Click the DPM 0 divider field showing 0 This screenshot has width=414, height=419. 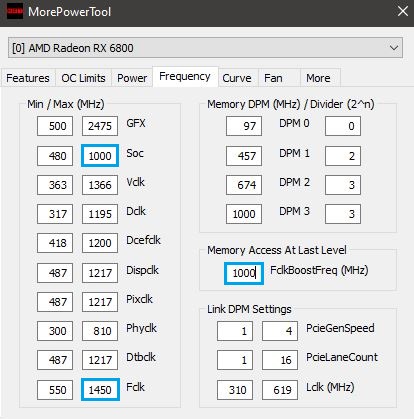[x=343, y=126]
